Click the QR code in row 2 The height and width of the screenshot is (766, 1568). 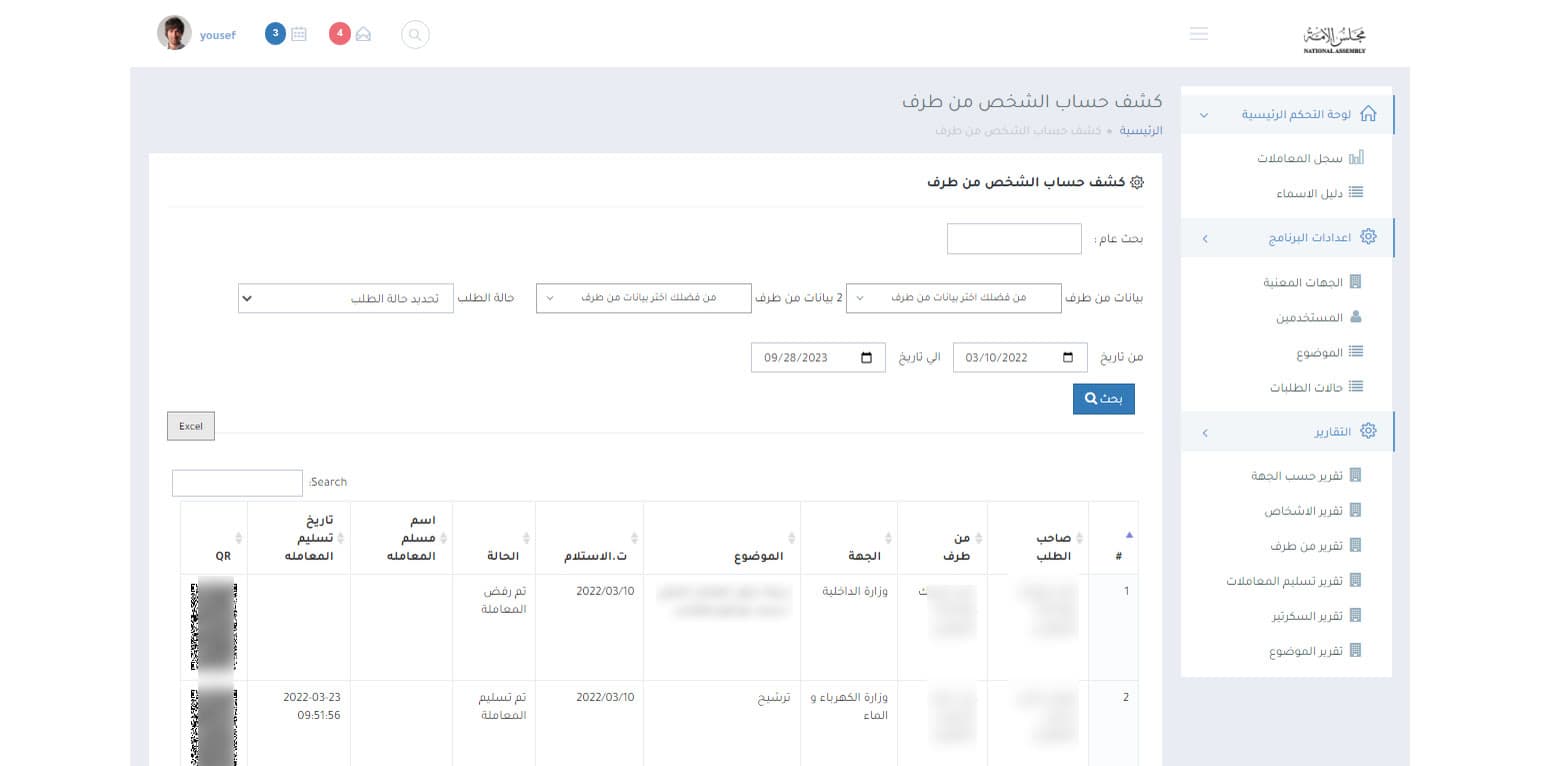pyautogui.click(x=213, y=726)
